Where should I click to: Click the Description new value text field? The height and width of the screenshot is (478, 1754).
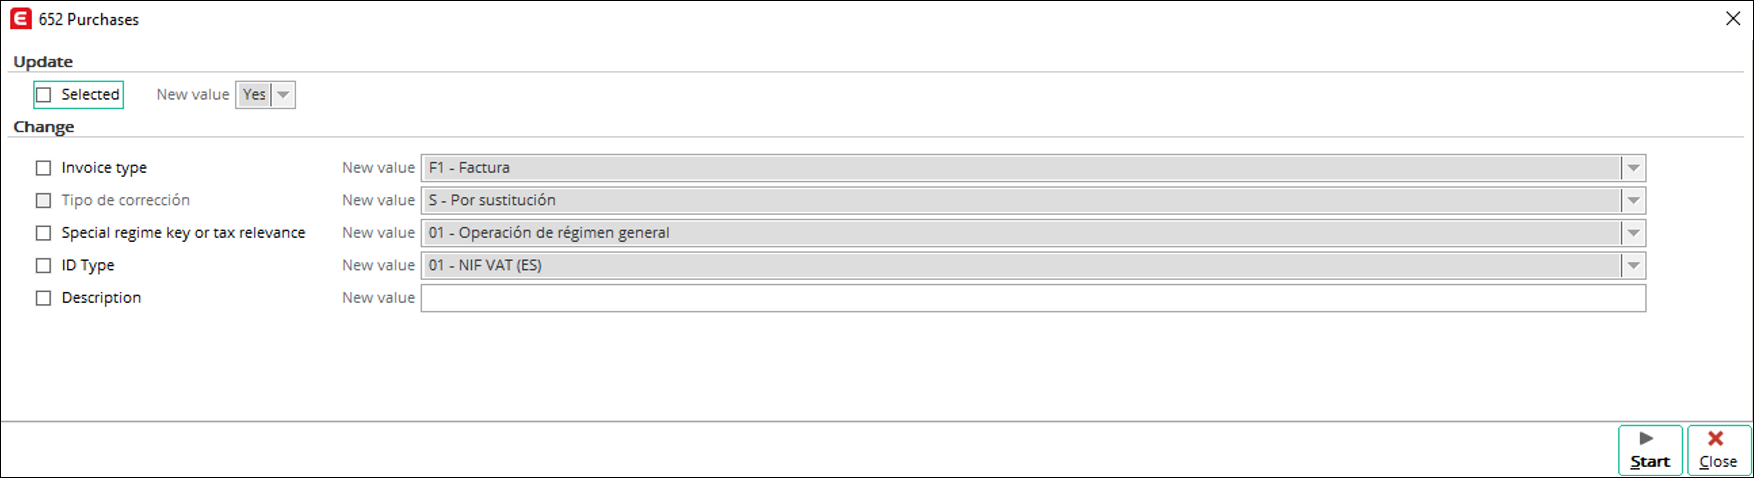click(1033, 298)
